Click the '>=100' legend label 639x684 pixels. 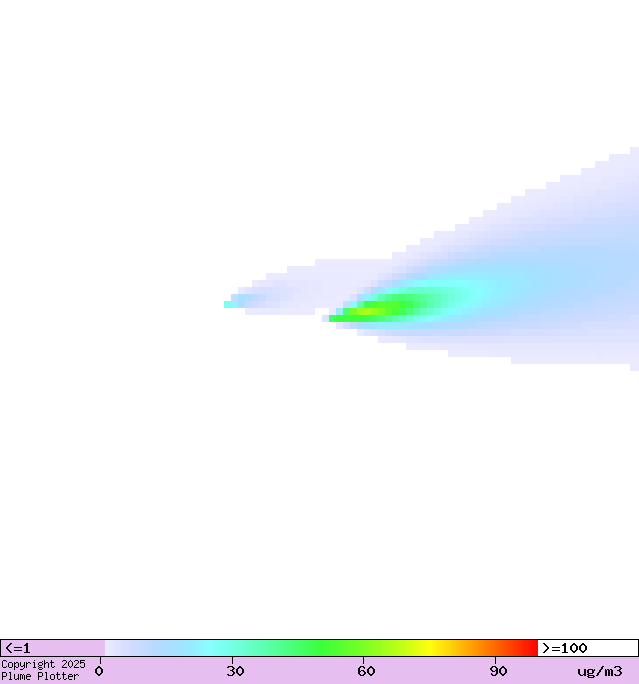564,648
